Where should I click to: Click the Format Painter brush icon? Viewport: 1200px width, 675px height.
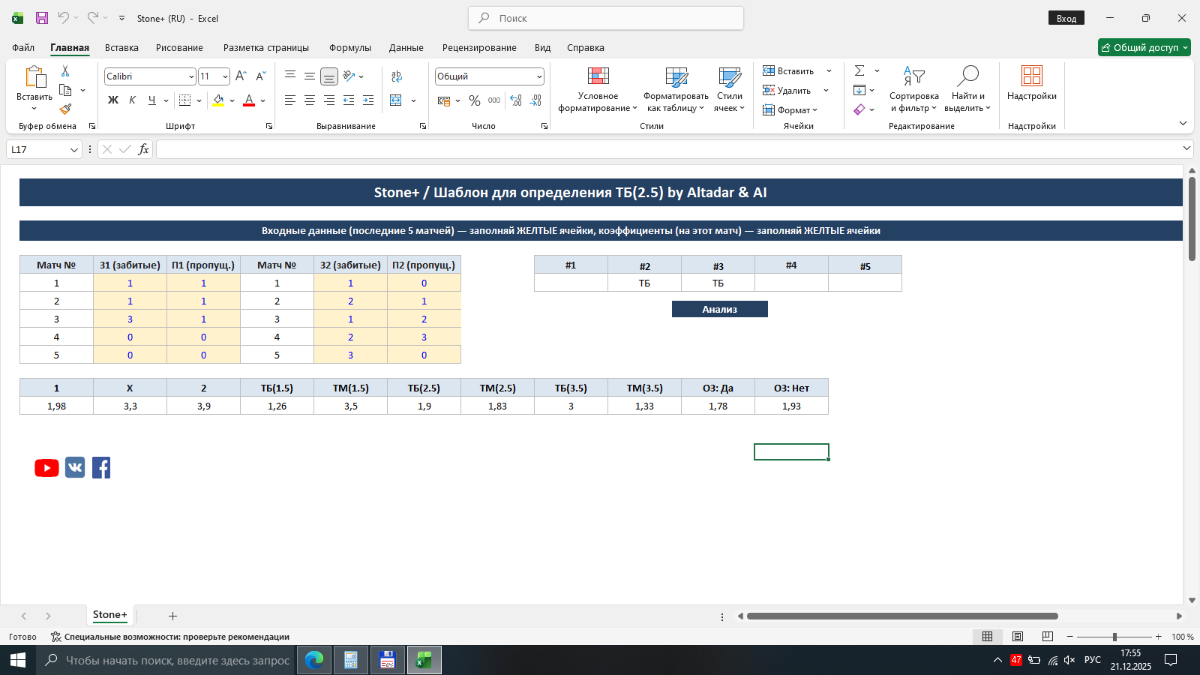(65, 109)
